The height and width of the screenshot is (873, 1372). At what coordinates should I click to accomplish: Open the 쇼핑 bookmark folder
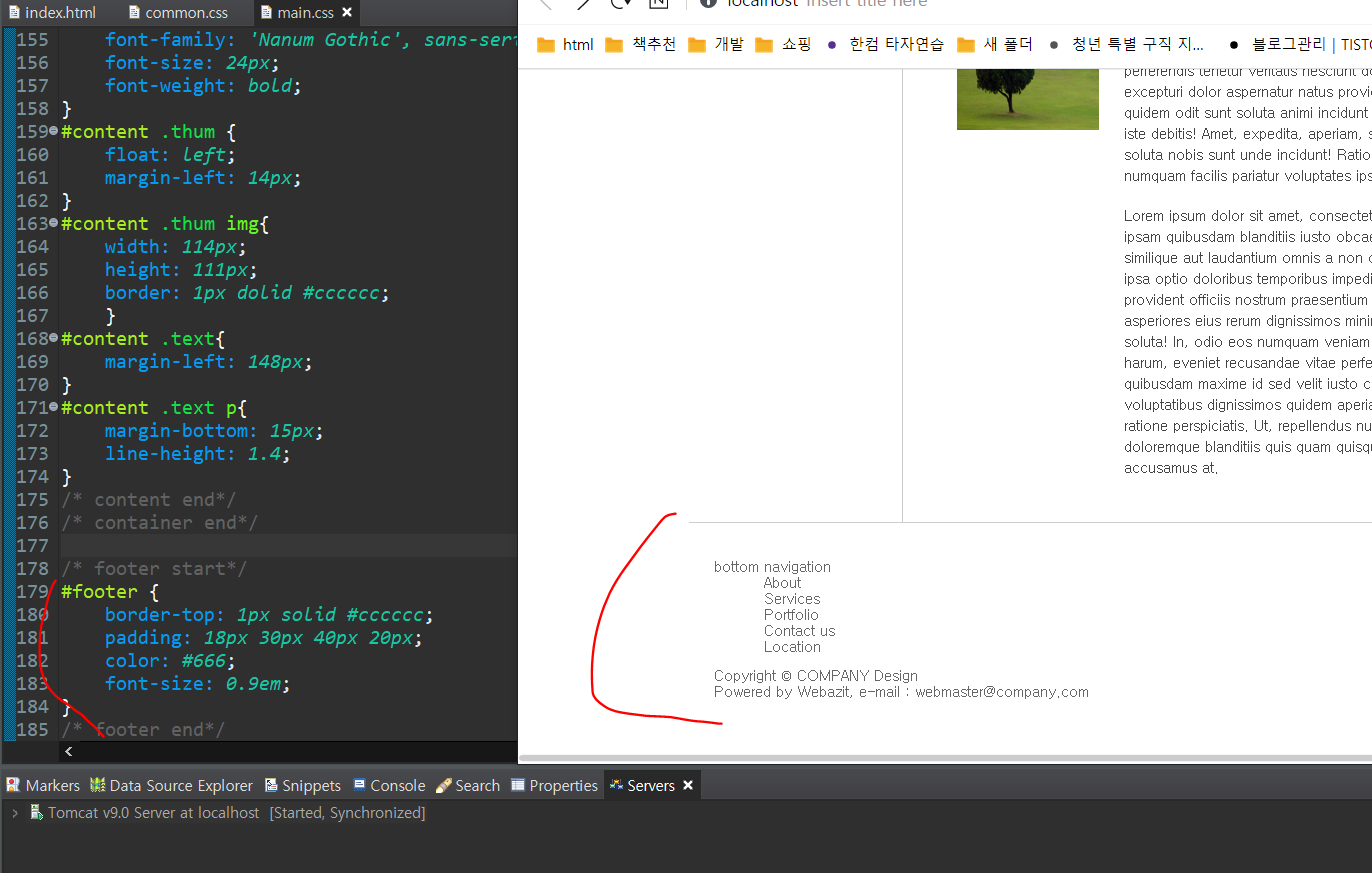[x=783, y=44]
